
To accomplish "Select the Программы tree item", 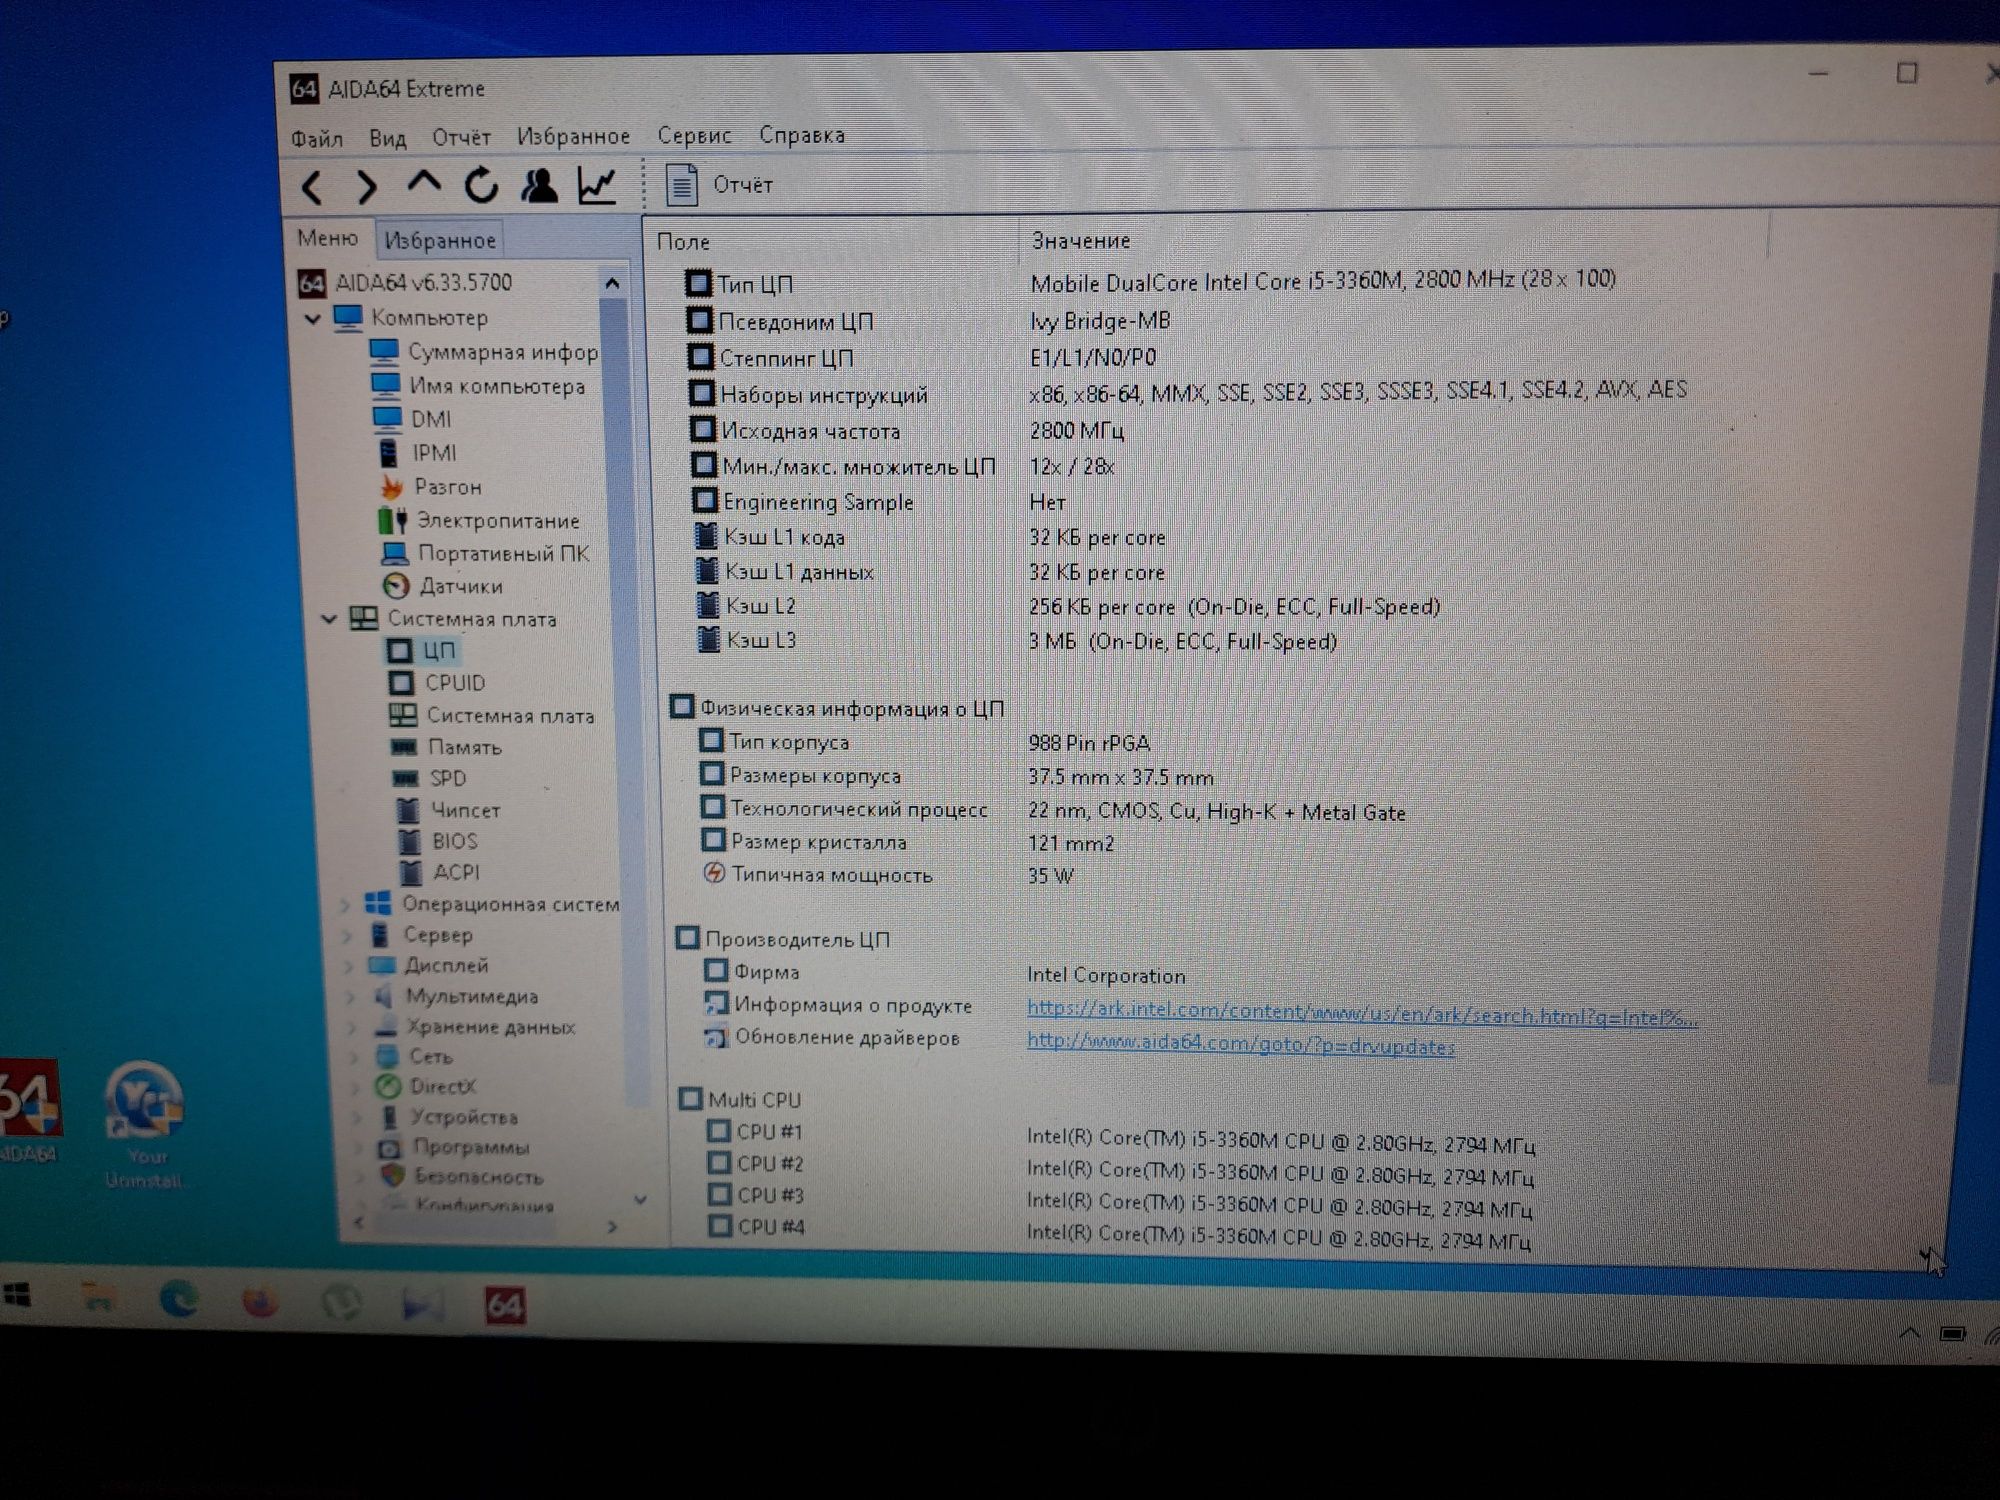I will [x=454, y=1147].
